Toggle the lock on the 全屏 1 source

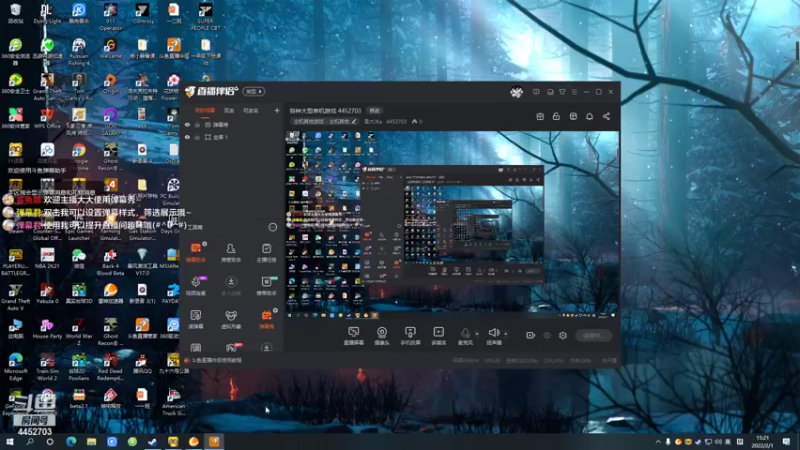[x=197, y=137]
